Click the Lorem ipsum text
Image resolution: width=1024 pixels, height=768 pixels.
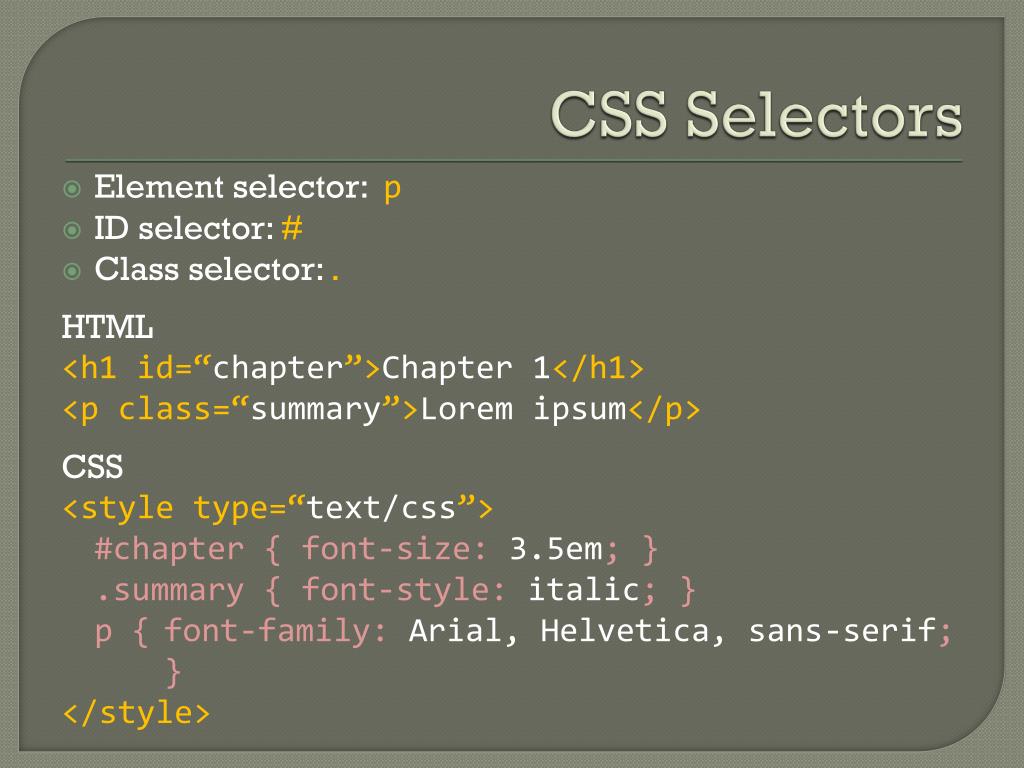(523, 411)
